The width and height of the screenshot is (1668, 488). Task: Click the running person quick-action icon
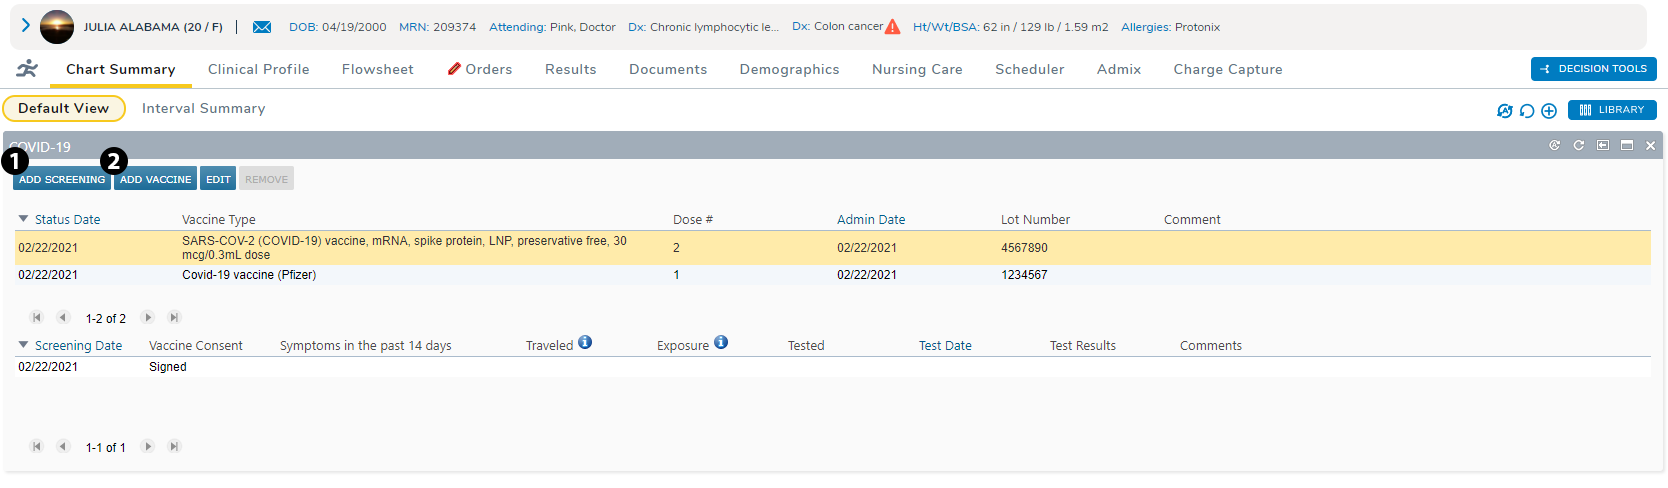coord(27,69)
